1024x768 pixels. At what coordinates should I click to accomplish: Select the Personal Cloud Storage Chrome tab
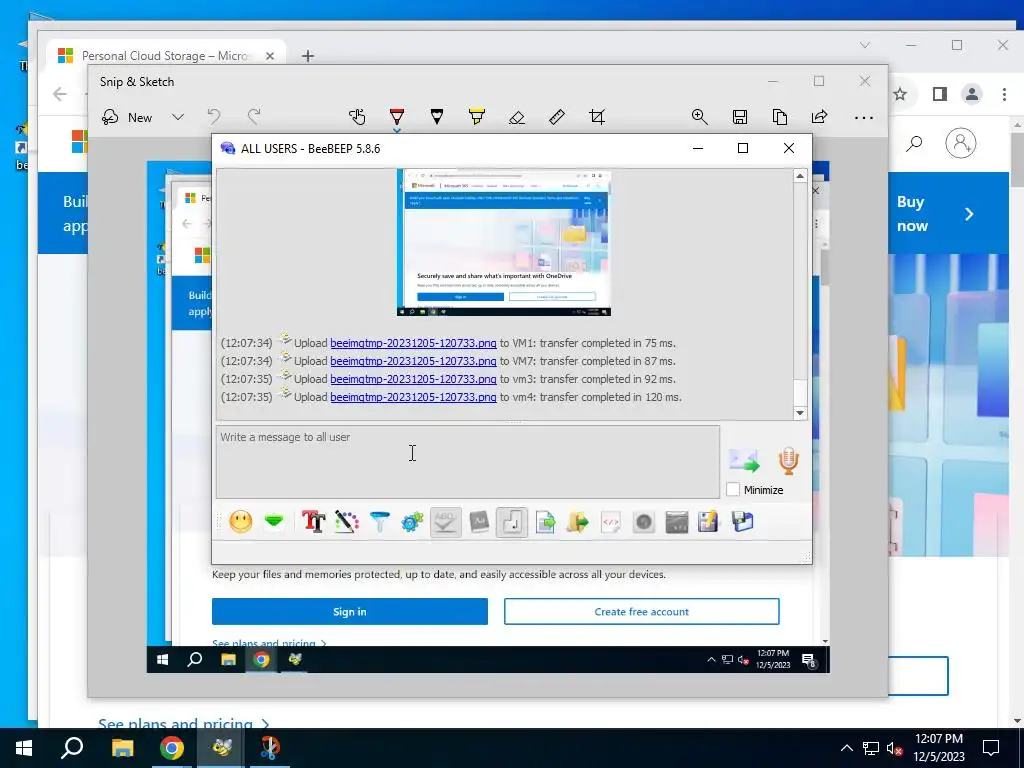166,56
